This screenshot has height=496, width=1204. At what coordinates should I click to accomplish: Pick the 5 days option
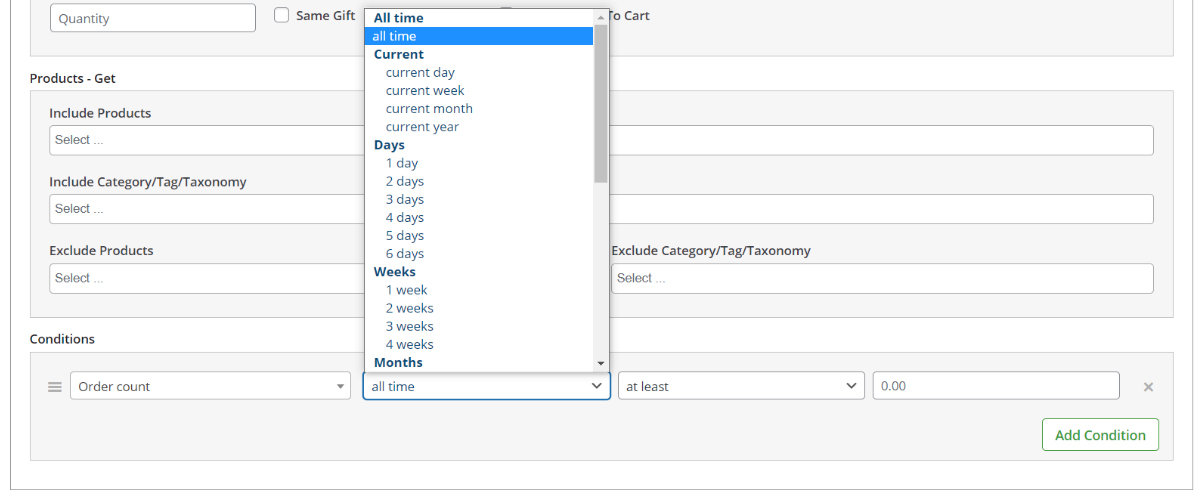coord(479,235)
